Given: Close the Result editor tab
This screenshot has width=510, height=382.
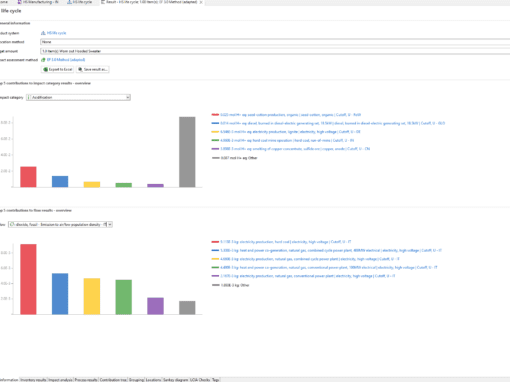Looking at the screenshot, I should click(x=201, y=2).
